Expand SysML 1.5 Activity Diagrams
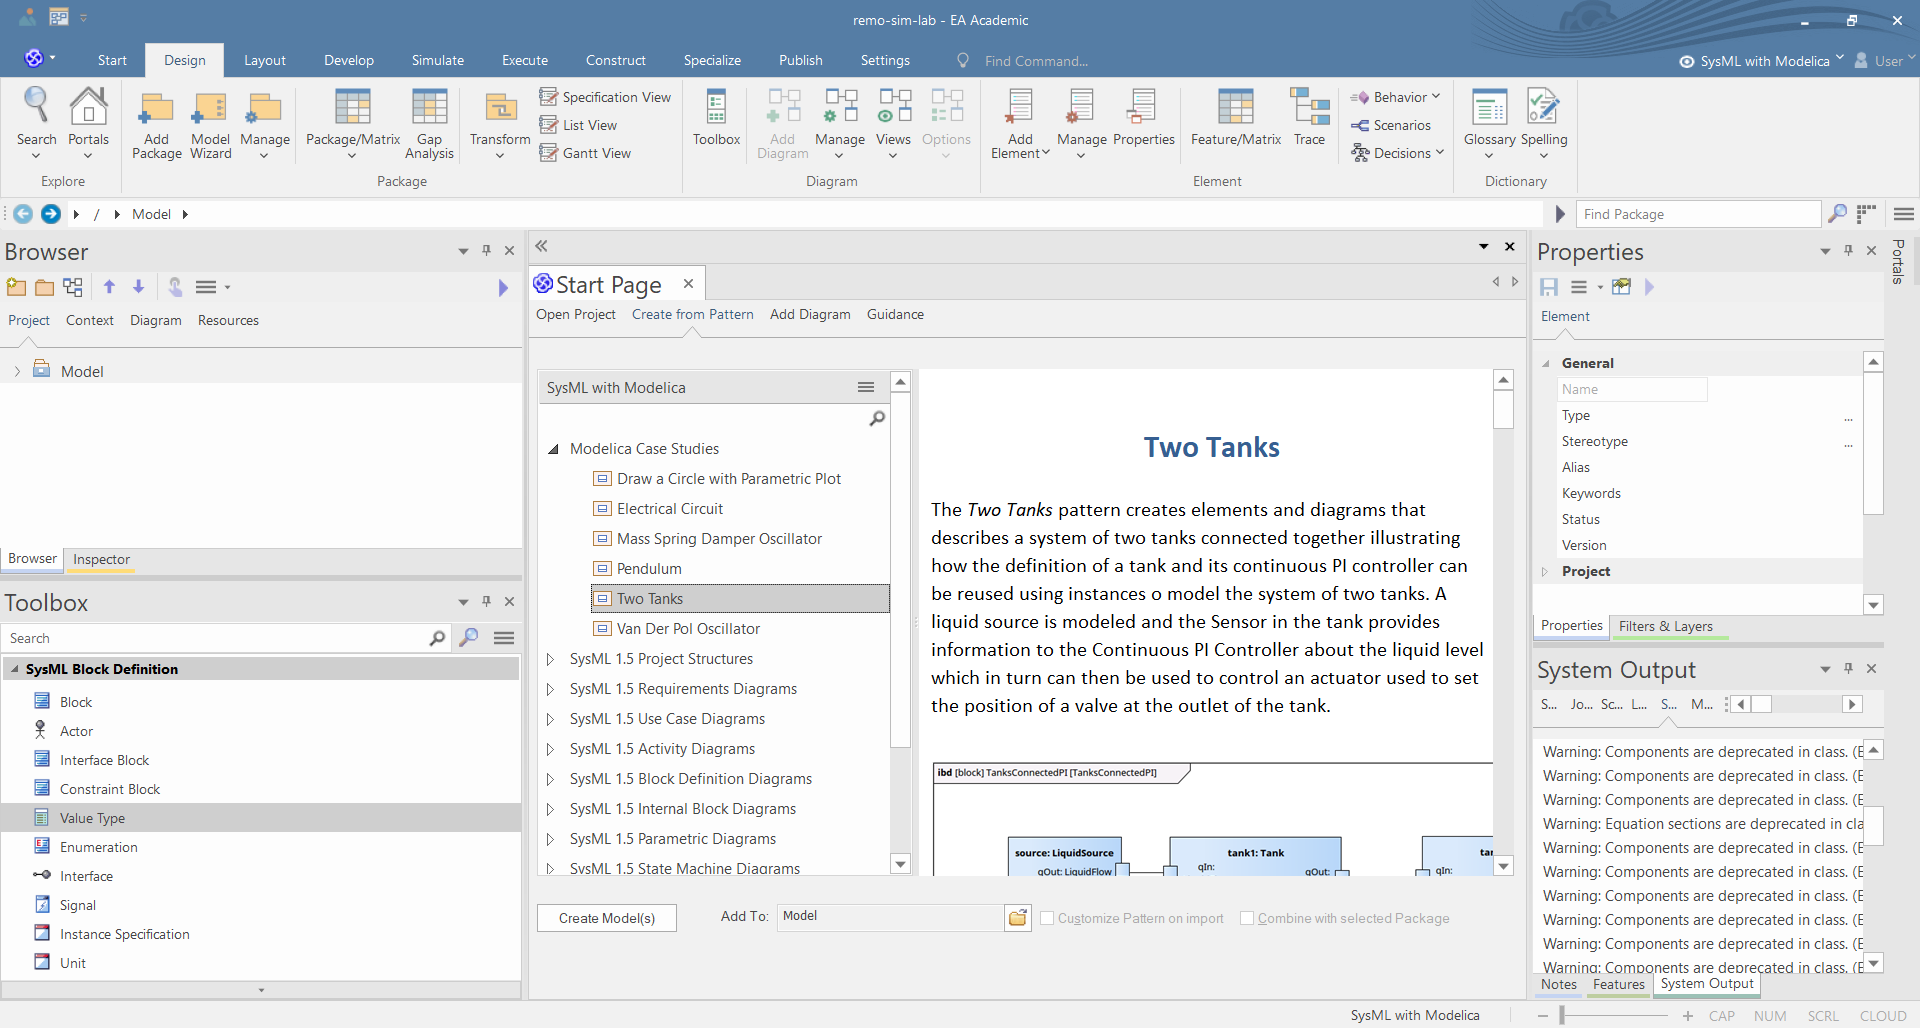1920x1028 pixels. tap(550, 749)
